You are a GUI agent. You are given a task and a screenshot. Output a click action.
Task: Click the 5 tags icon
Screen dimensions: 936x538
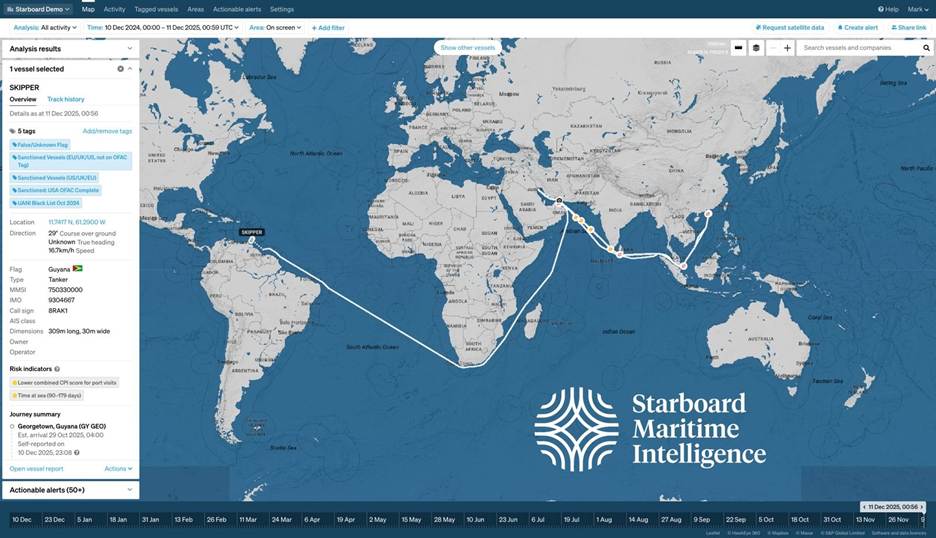click(x=13, y=131)
